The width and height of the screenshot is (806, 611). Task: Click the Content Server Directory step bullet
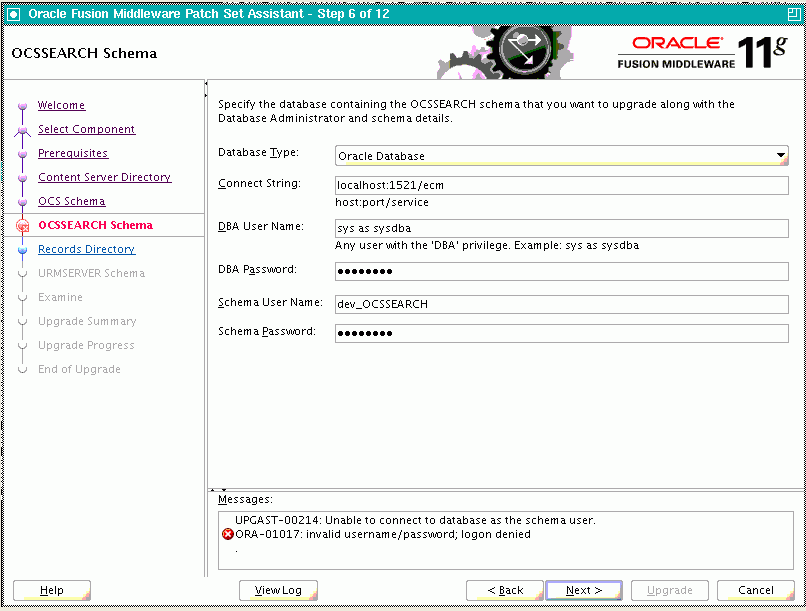(22, 178)
